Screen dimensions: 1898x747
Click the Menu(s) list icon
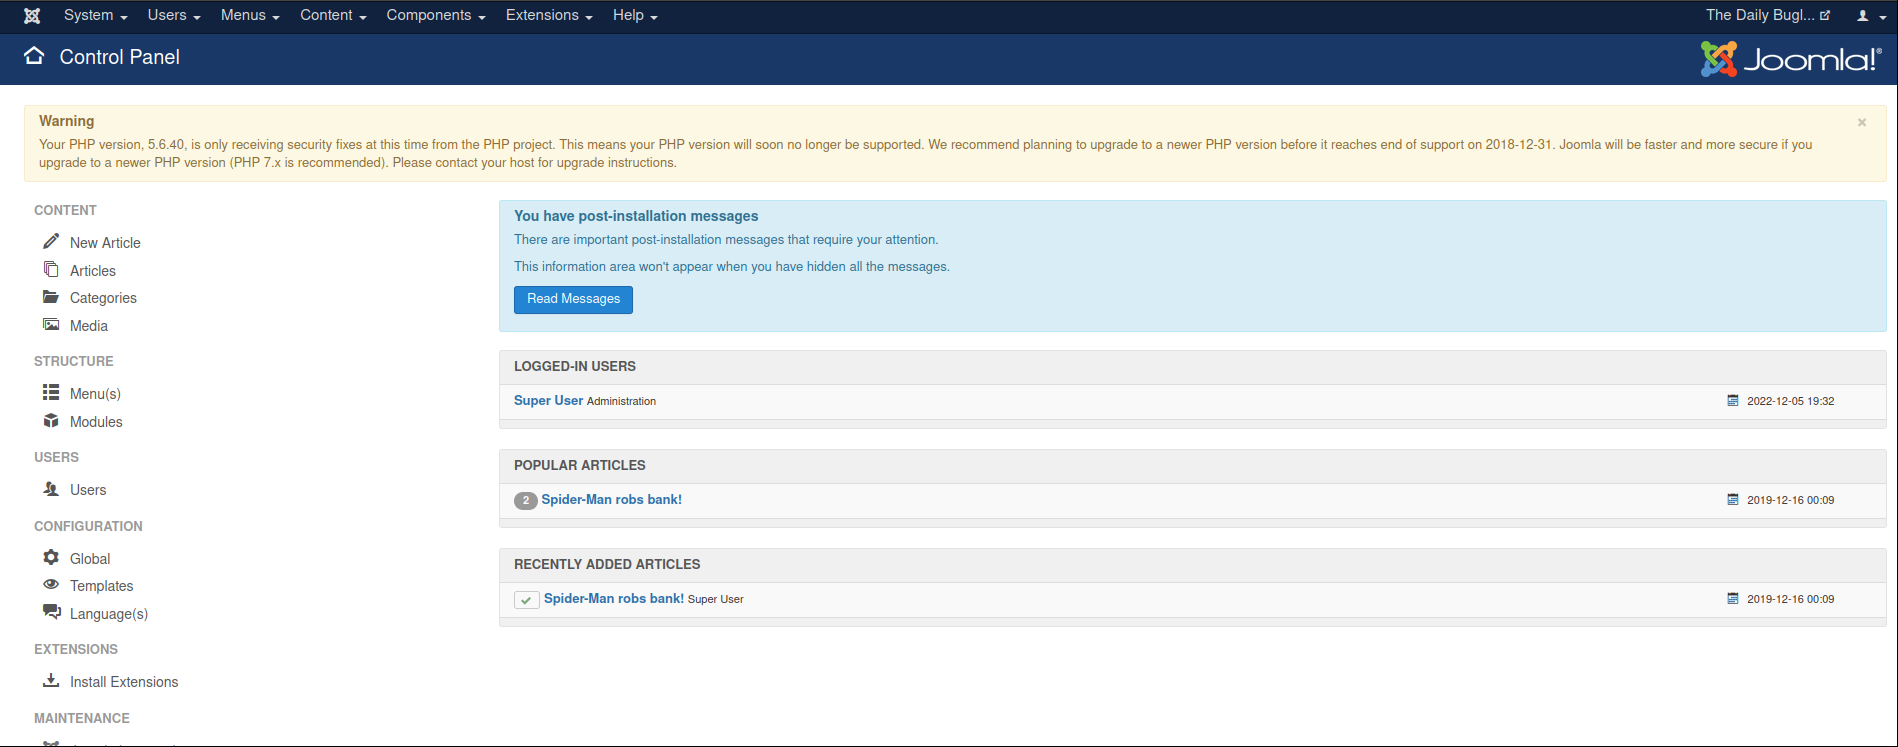point(51,392)
